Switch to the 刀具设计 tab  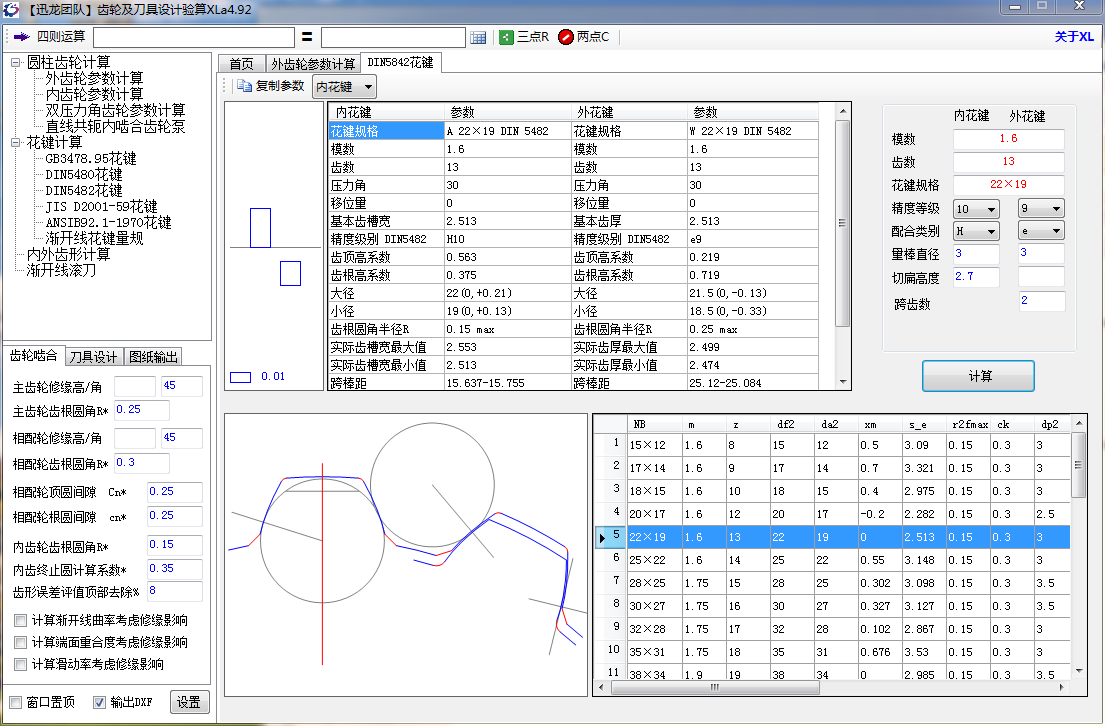[x=94, y=357]
